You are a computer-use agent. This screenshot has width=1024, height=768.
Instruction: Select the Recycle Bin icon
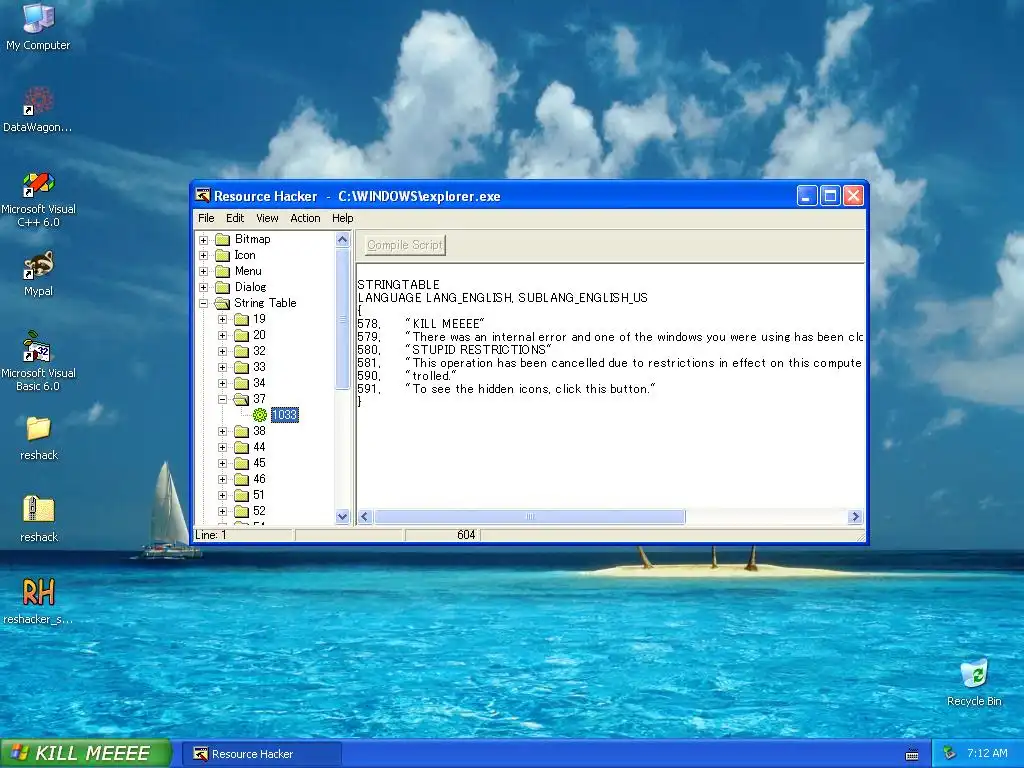[x=974, y=674]
